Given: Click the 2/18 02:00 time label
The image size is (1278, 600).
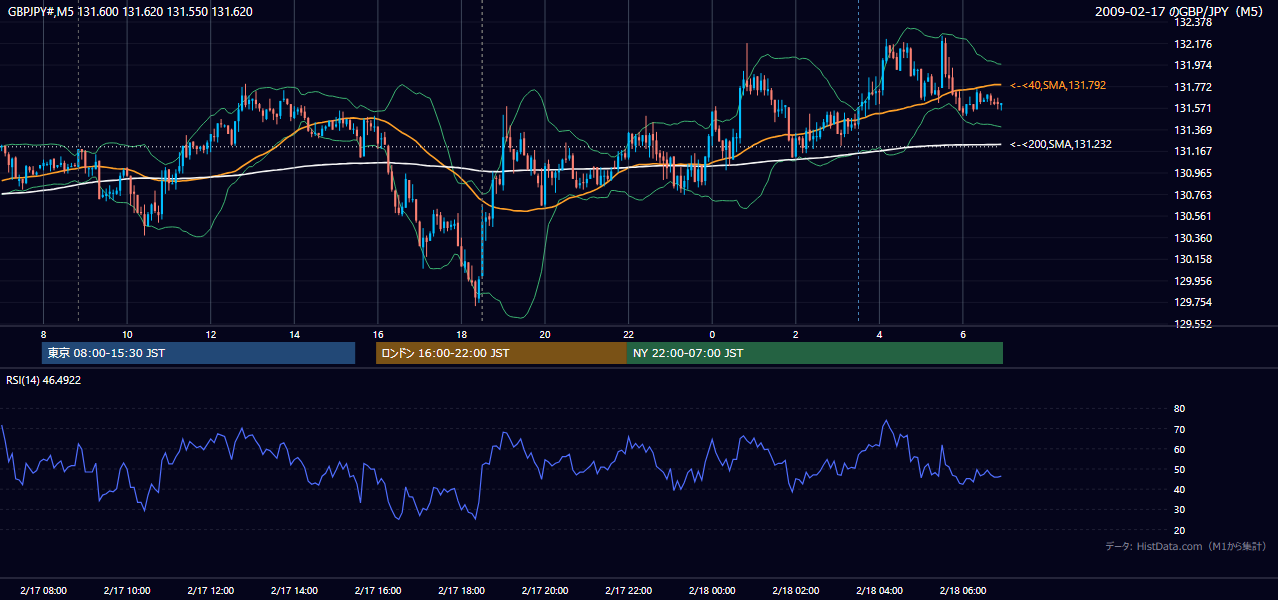Looking at the screenshot, I should coord(795,590).
